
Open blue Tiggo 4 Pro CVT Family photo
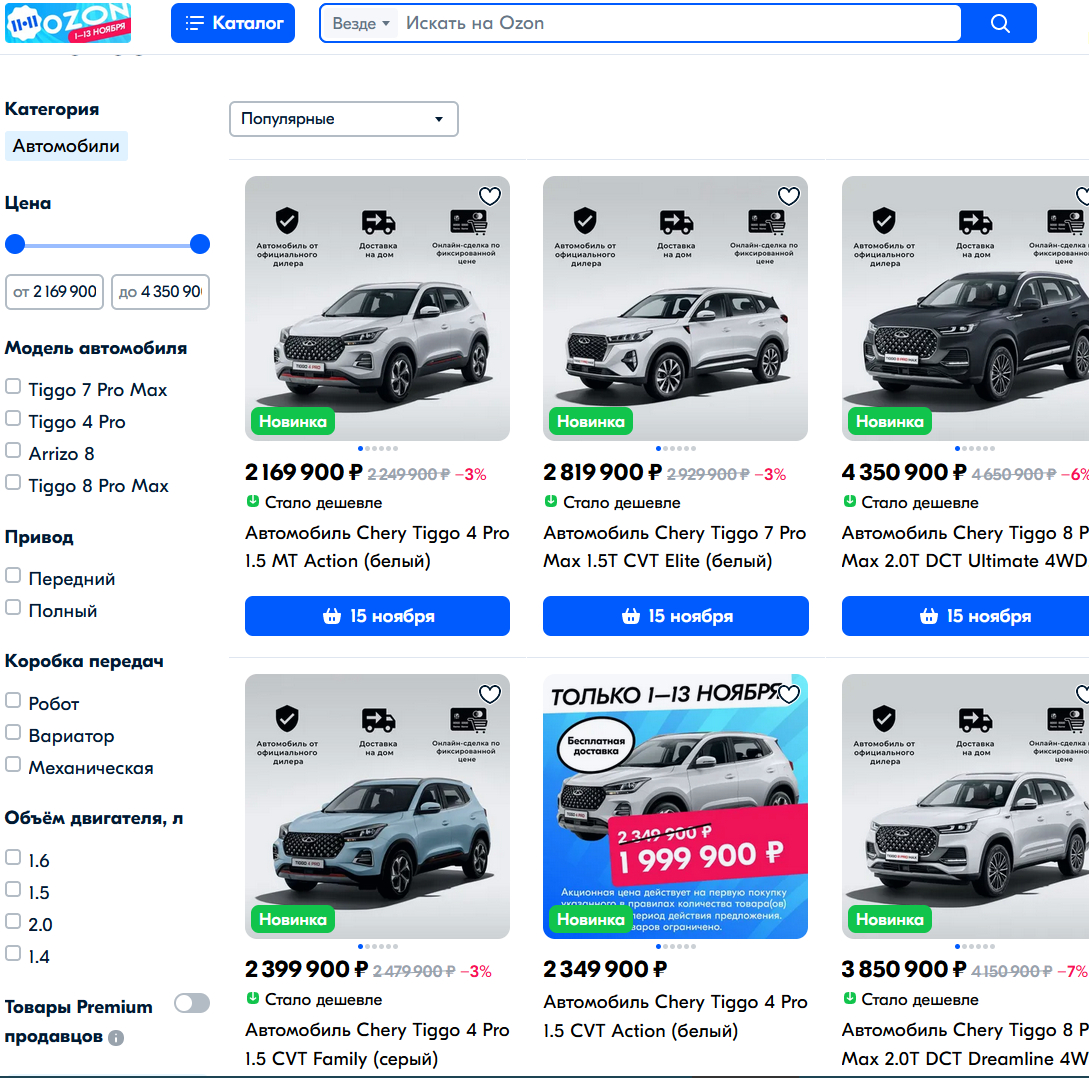click(x=377, y=806)
